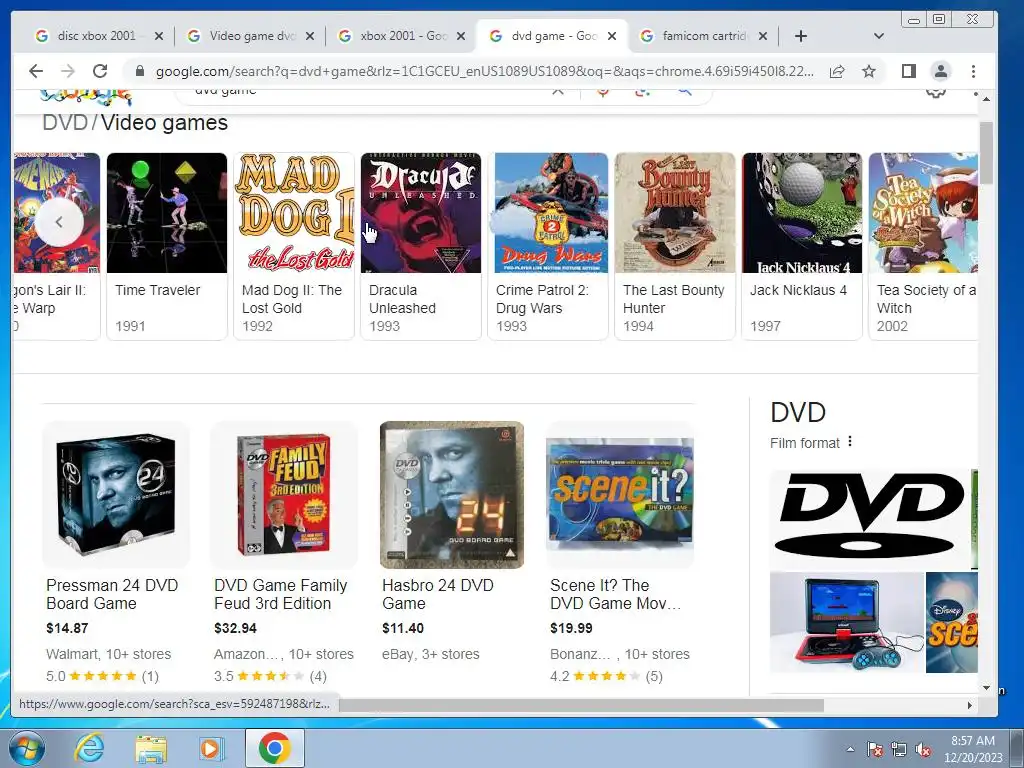The height and width of the screenshot is (768, 1024).
Task: Close the 'disc xbox 2001' tab
Action: 159,36
